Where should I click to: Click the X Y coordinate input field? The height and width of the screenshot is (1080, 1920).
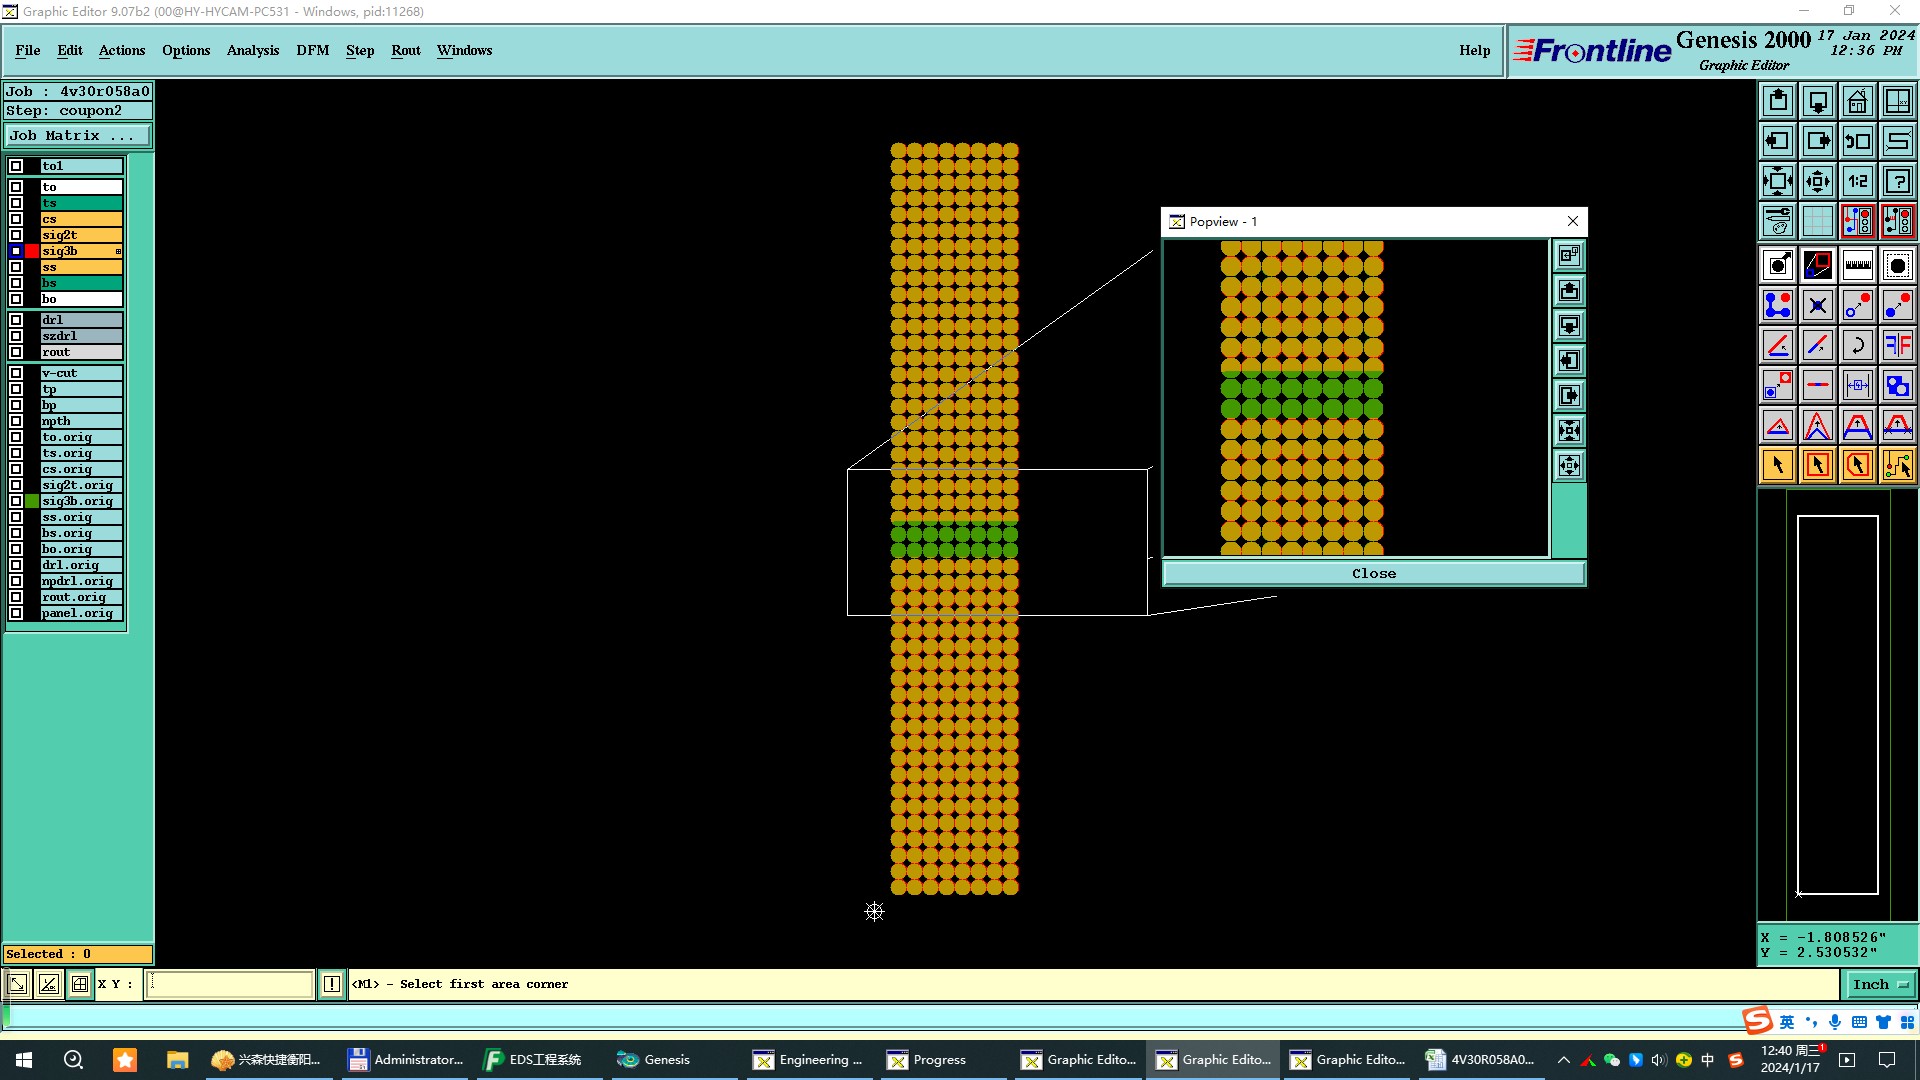(230, 984)
